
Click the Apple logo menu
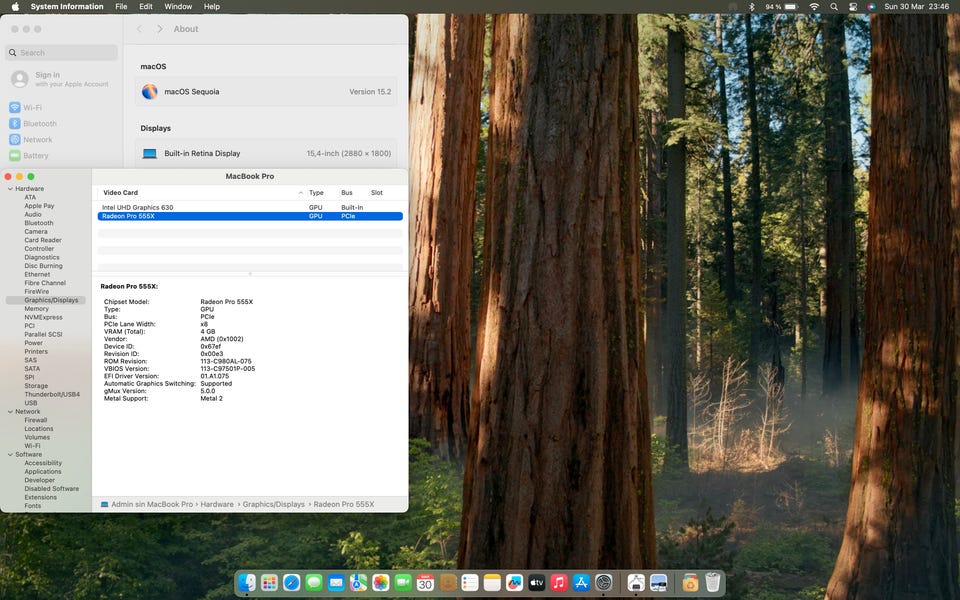[15, 6]
